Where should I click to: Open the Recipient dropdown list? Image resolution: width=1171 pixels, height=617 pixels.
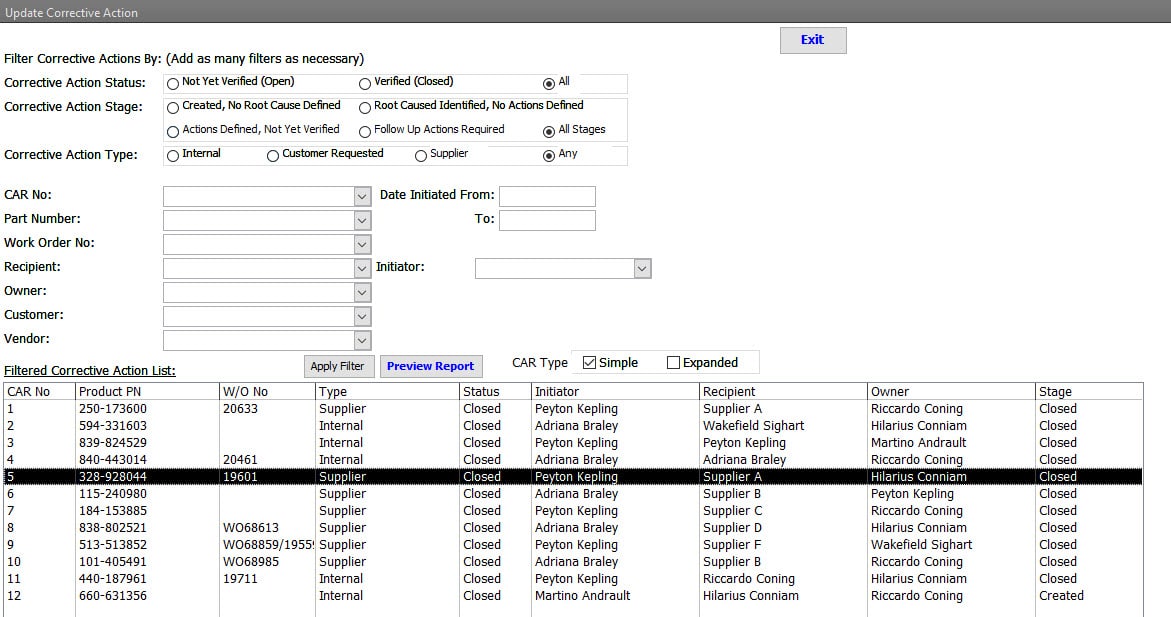[362, 268]
